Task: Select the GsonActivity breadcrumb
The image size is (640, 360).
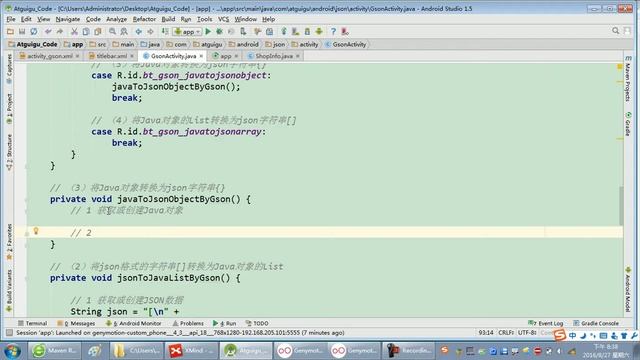Action: tap(346, 44)
